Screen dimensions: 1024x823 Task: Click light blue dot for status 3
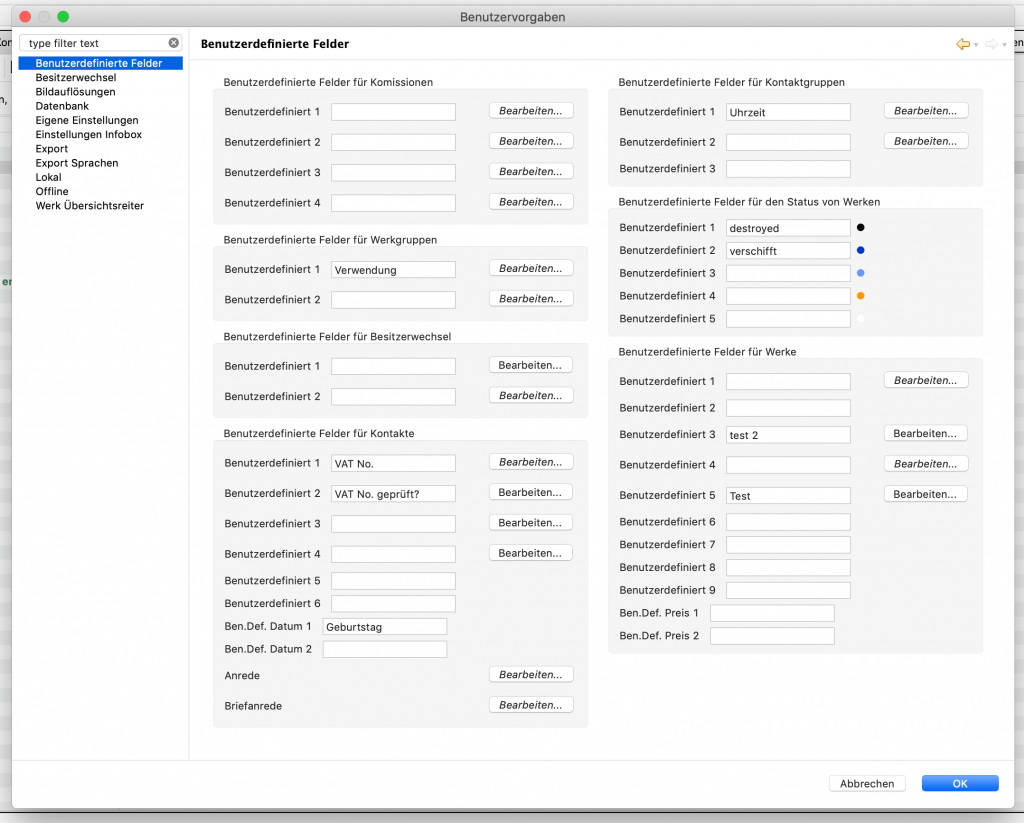coord(861,273)
